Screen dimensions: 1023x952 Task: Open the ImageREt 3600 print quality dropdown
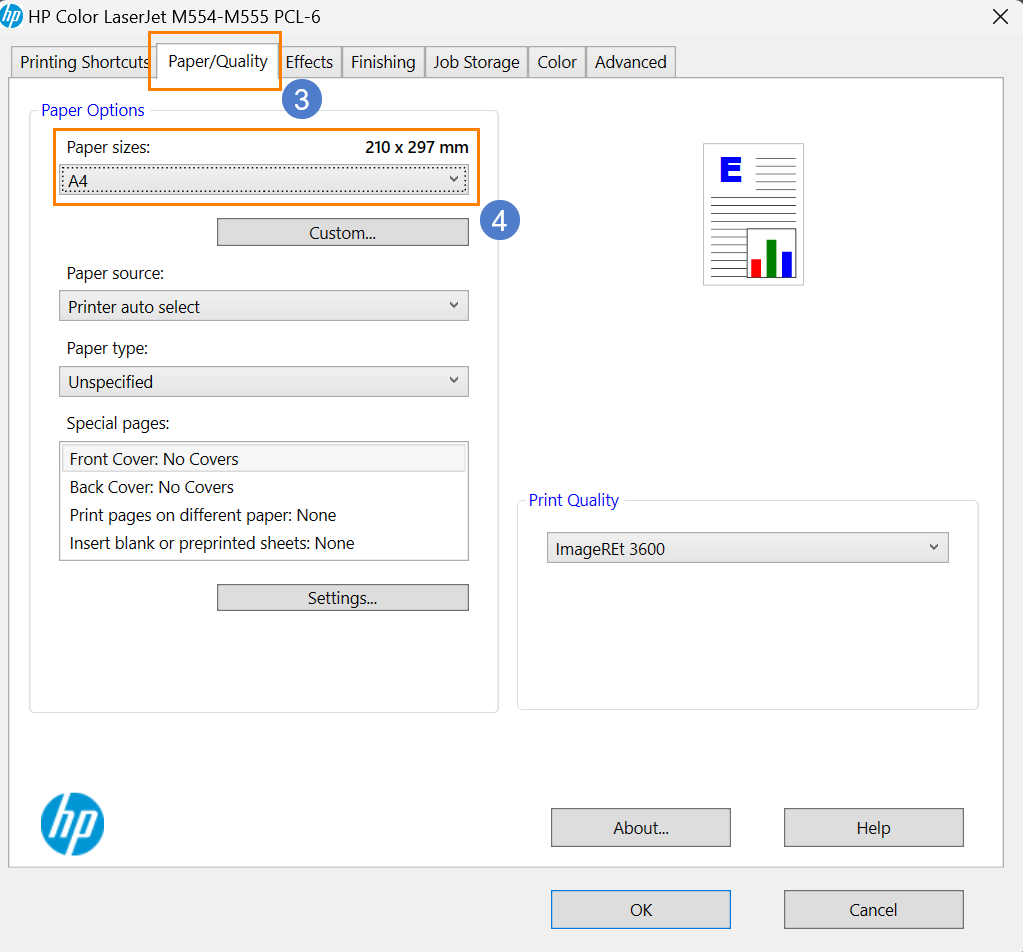(748, 548)
